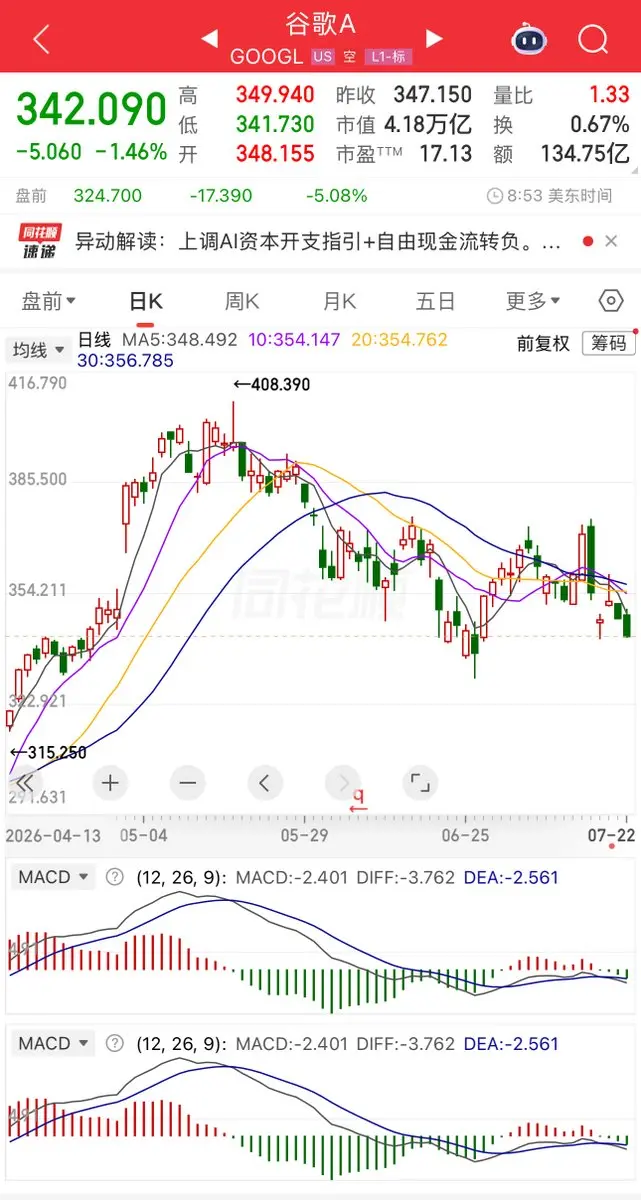The width and height of the screenshot is (641, 1200).
Task: Expand the 盘前 pre-market dropdown tab
Action: 49,301
